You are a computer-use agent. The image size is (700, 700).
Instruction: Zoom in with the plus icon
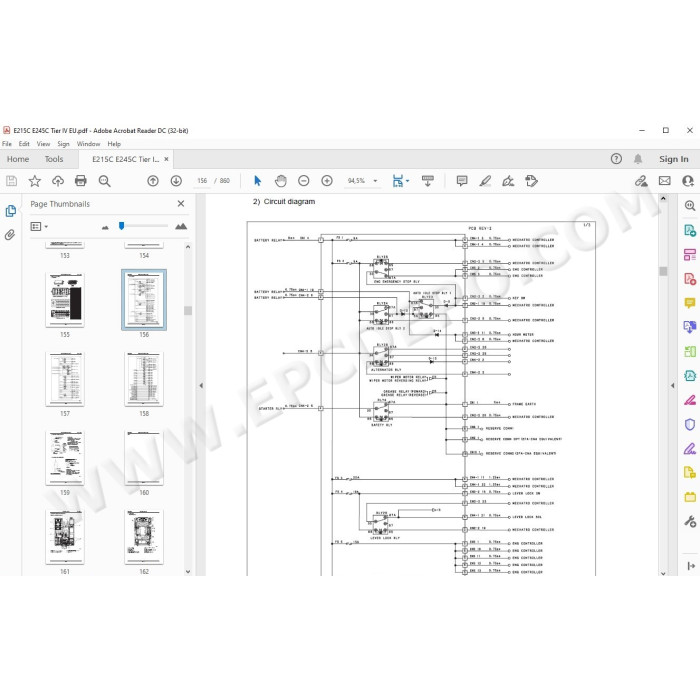(x=327, y=181)
